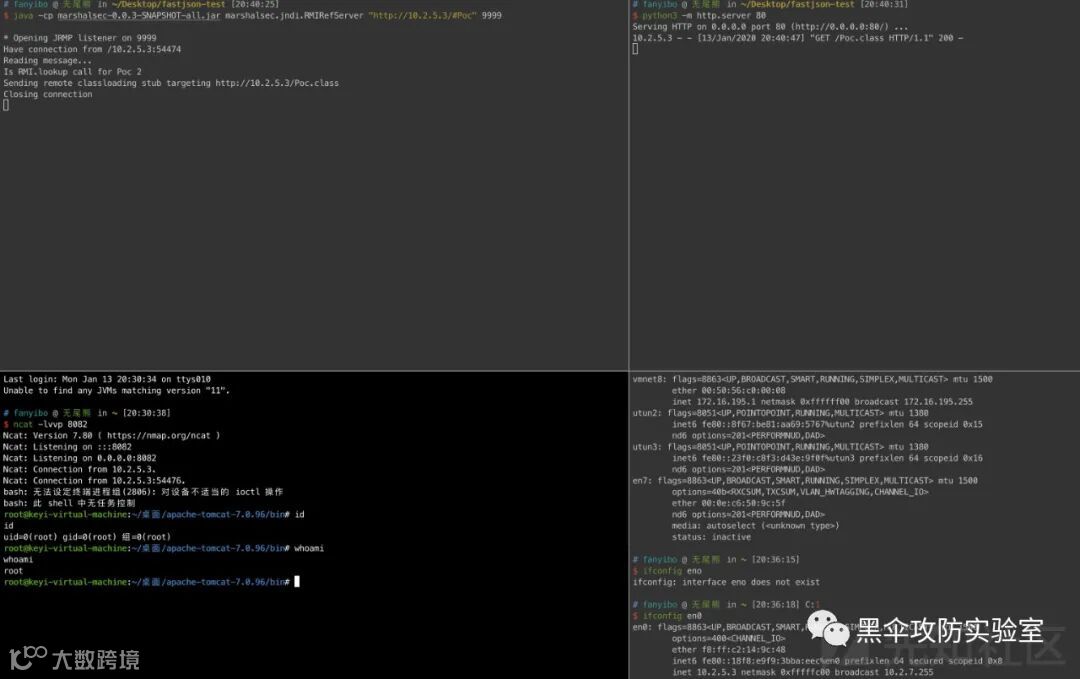Click the https://nmap.org/ncat URL
This screenshot has width=1080, height=679.
tap(158, 436)
